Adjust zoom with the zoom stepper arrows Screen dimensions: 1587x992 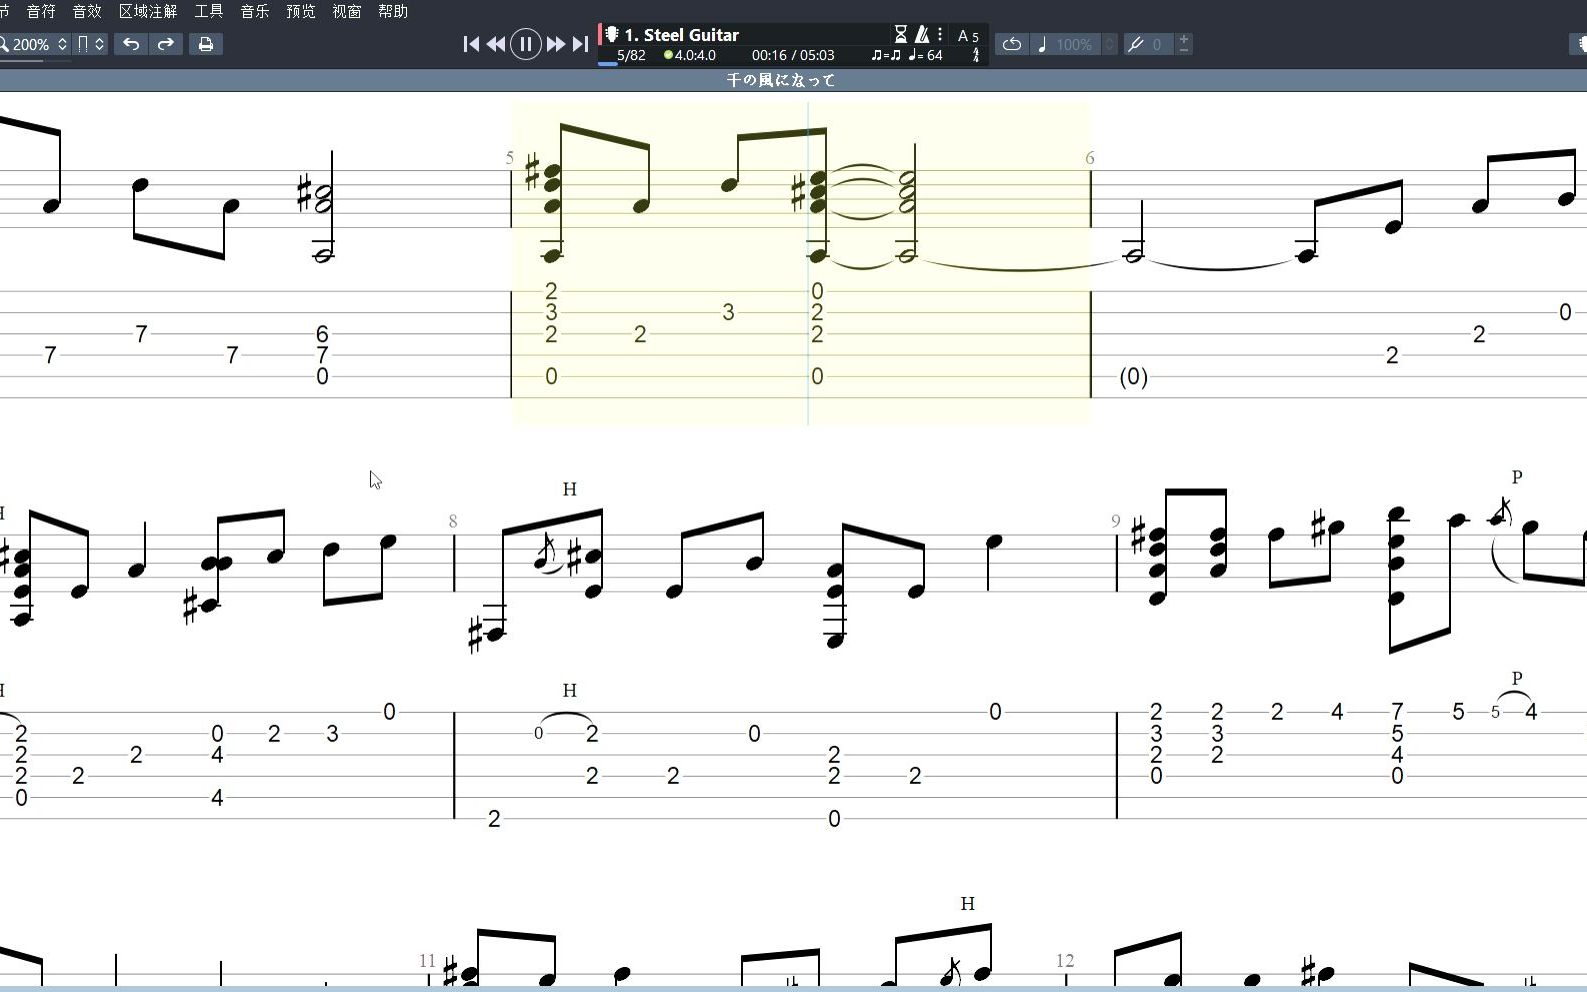coord(62,44)
